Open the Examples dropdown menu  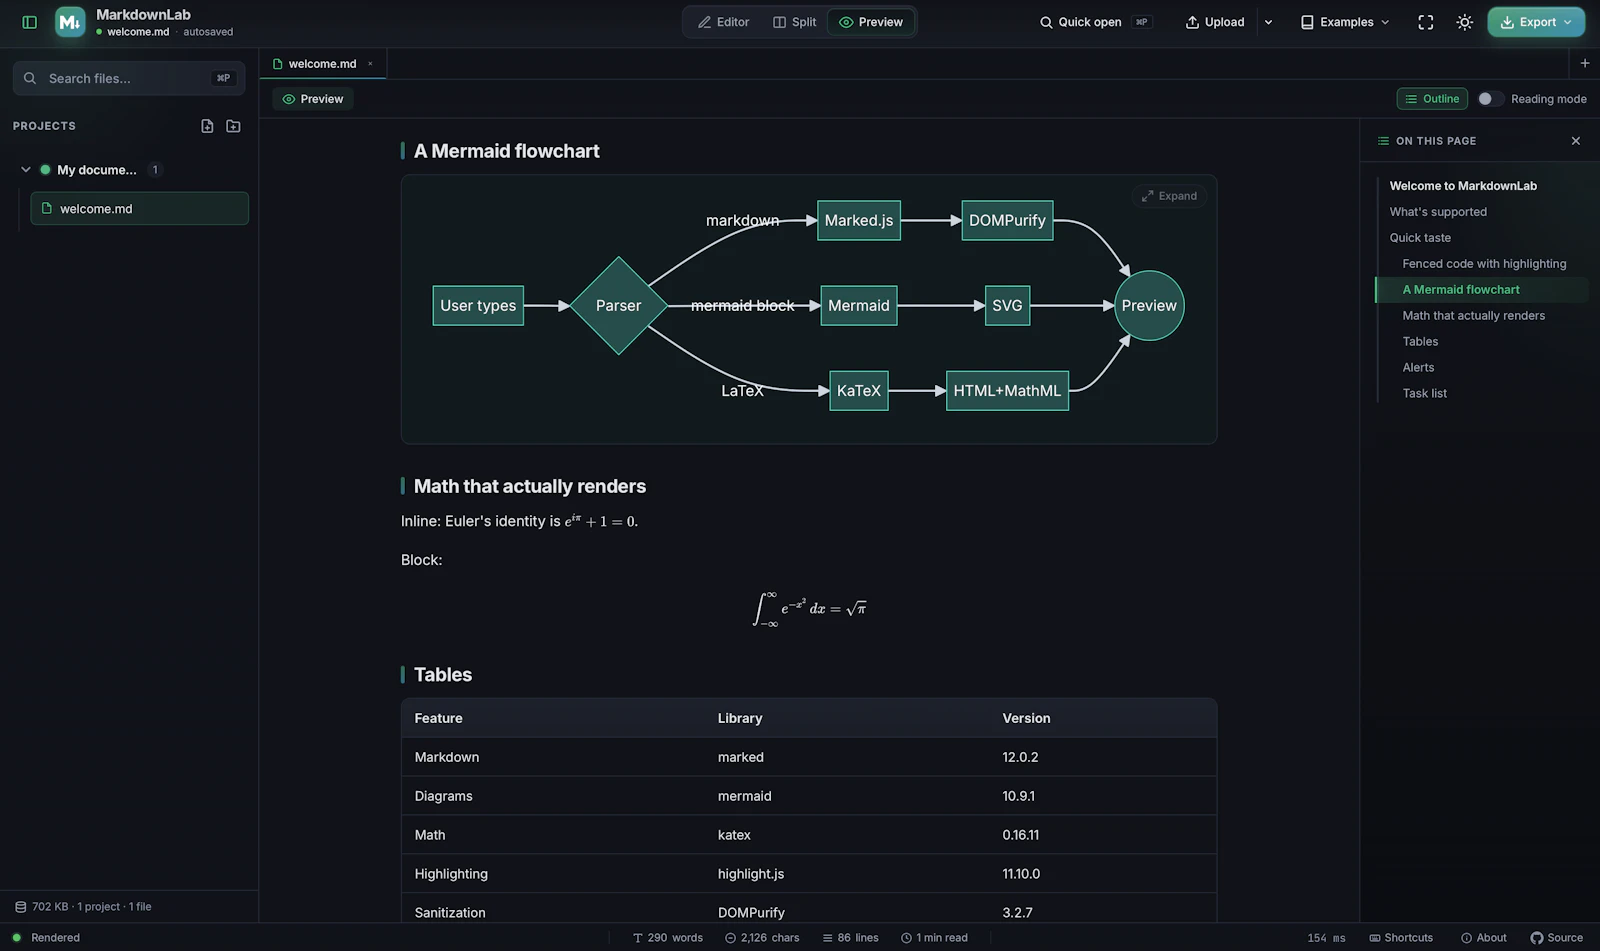pos(1345,22)
